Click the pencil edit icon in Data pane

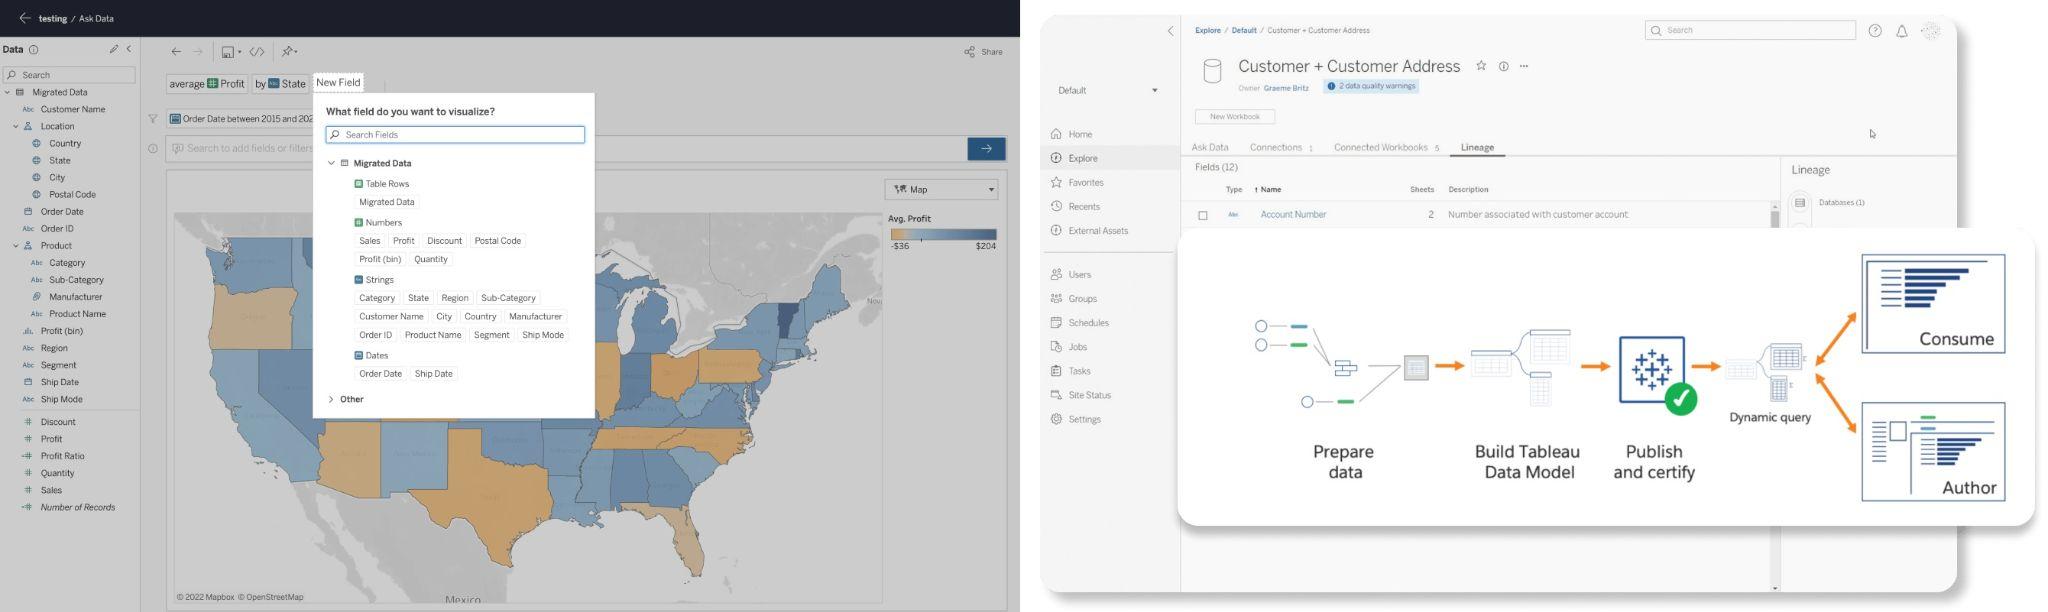pyautogui.click(x=114, y=49)
